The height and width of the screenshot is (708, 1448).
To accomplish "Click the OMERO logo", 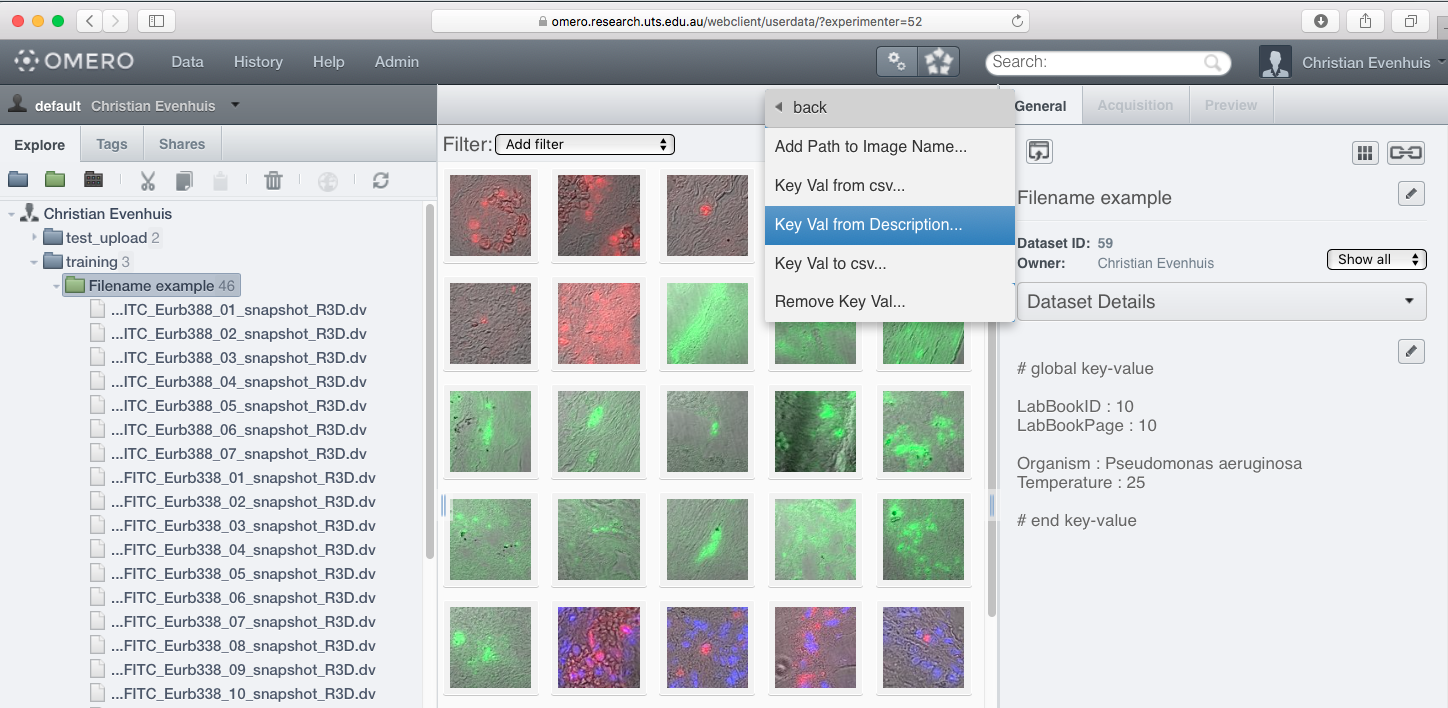I will tap(75, 61).
